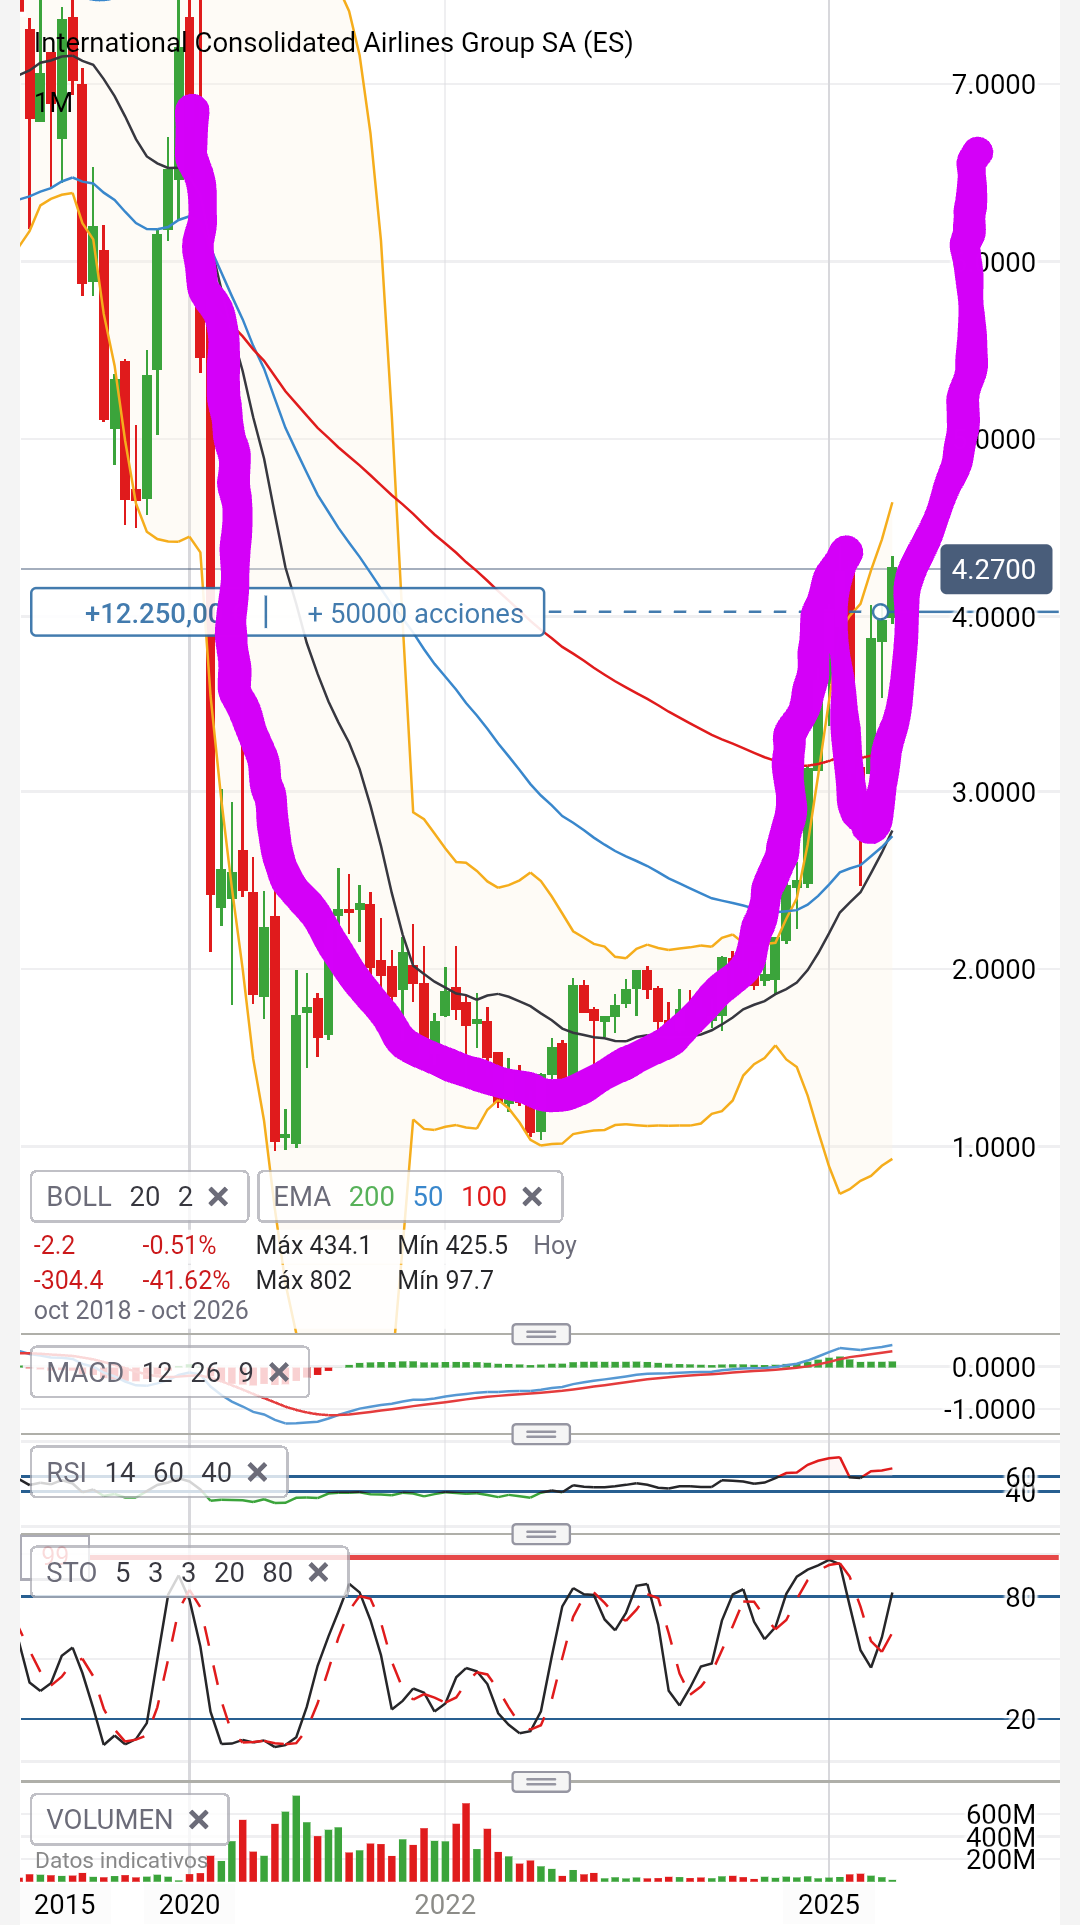The image size is (1080, 1925).
Task: Click the resize handle above RSI panel
Action: coord(541,1434)
